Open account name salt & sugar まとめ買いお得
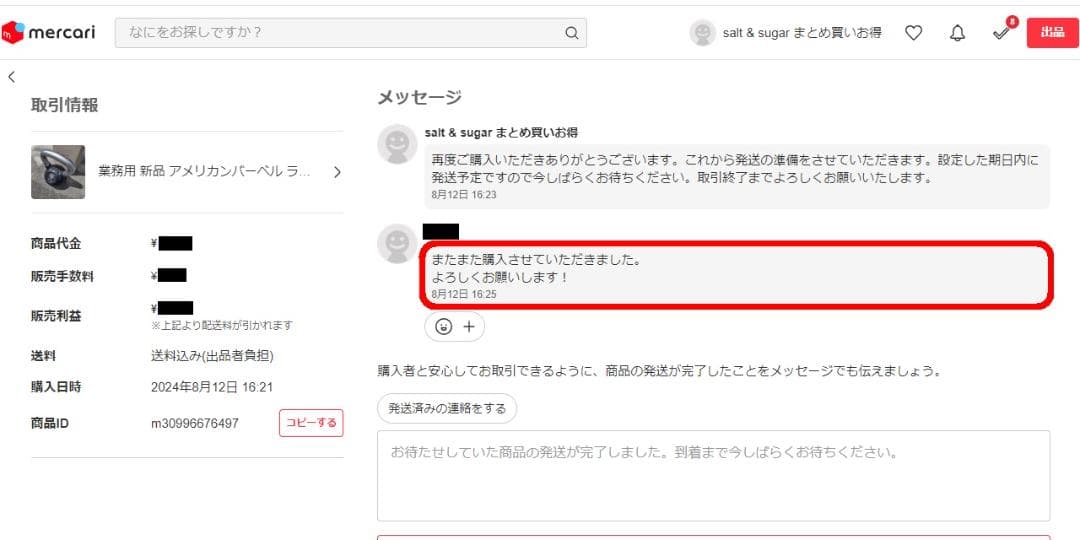The width and height of the screenshot is (1080, 540). coord(802,33)
